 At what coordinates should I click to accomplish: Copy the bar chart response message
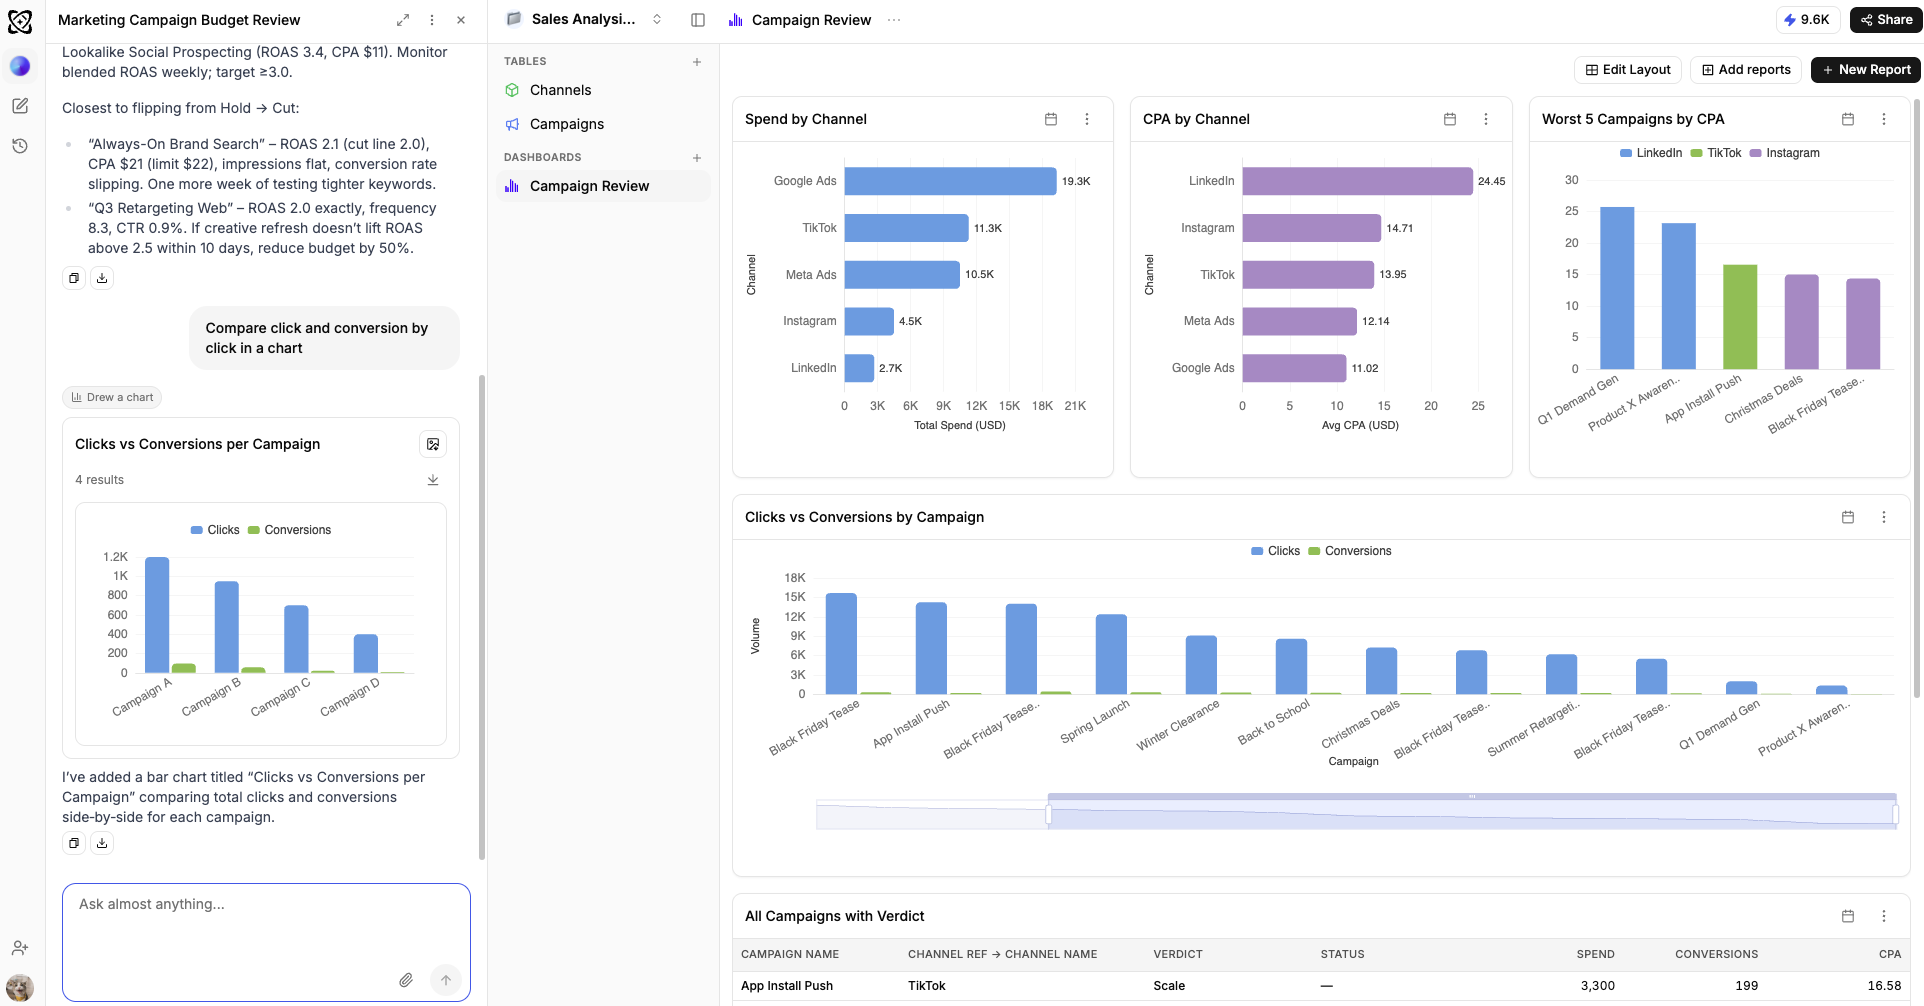pos(74,843)
